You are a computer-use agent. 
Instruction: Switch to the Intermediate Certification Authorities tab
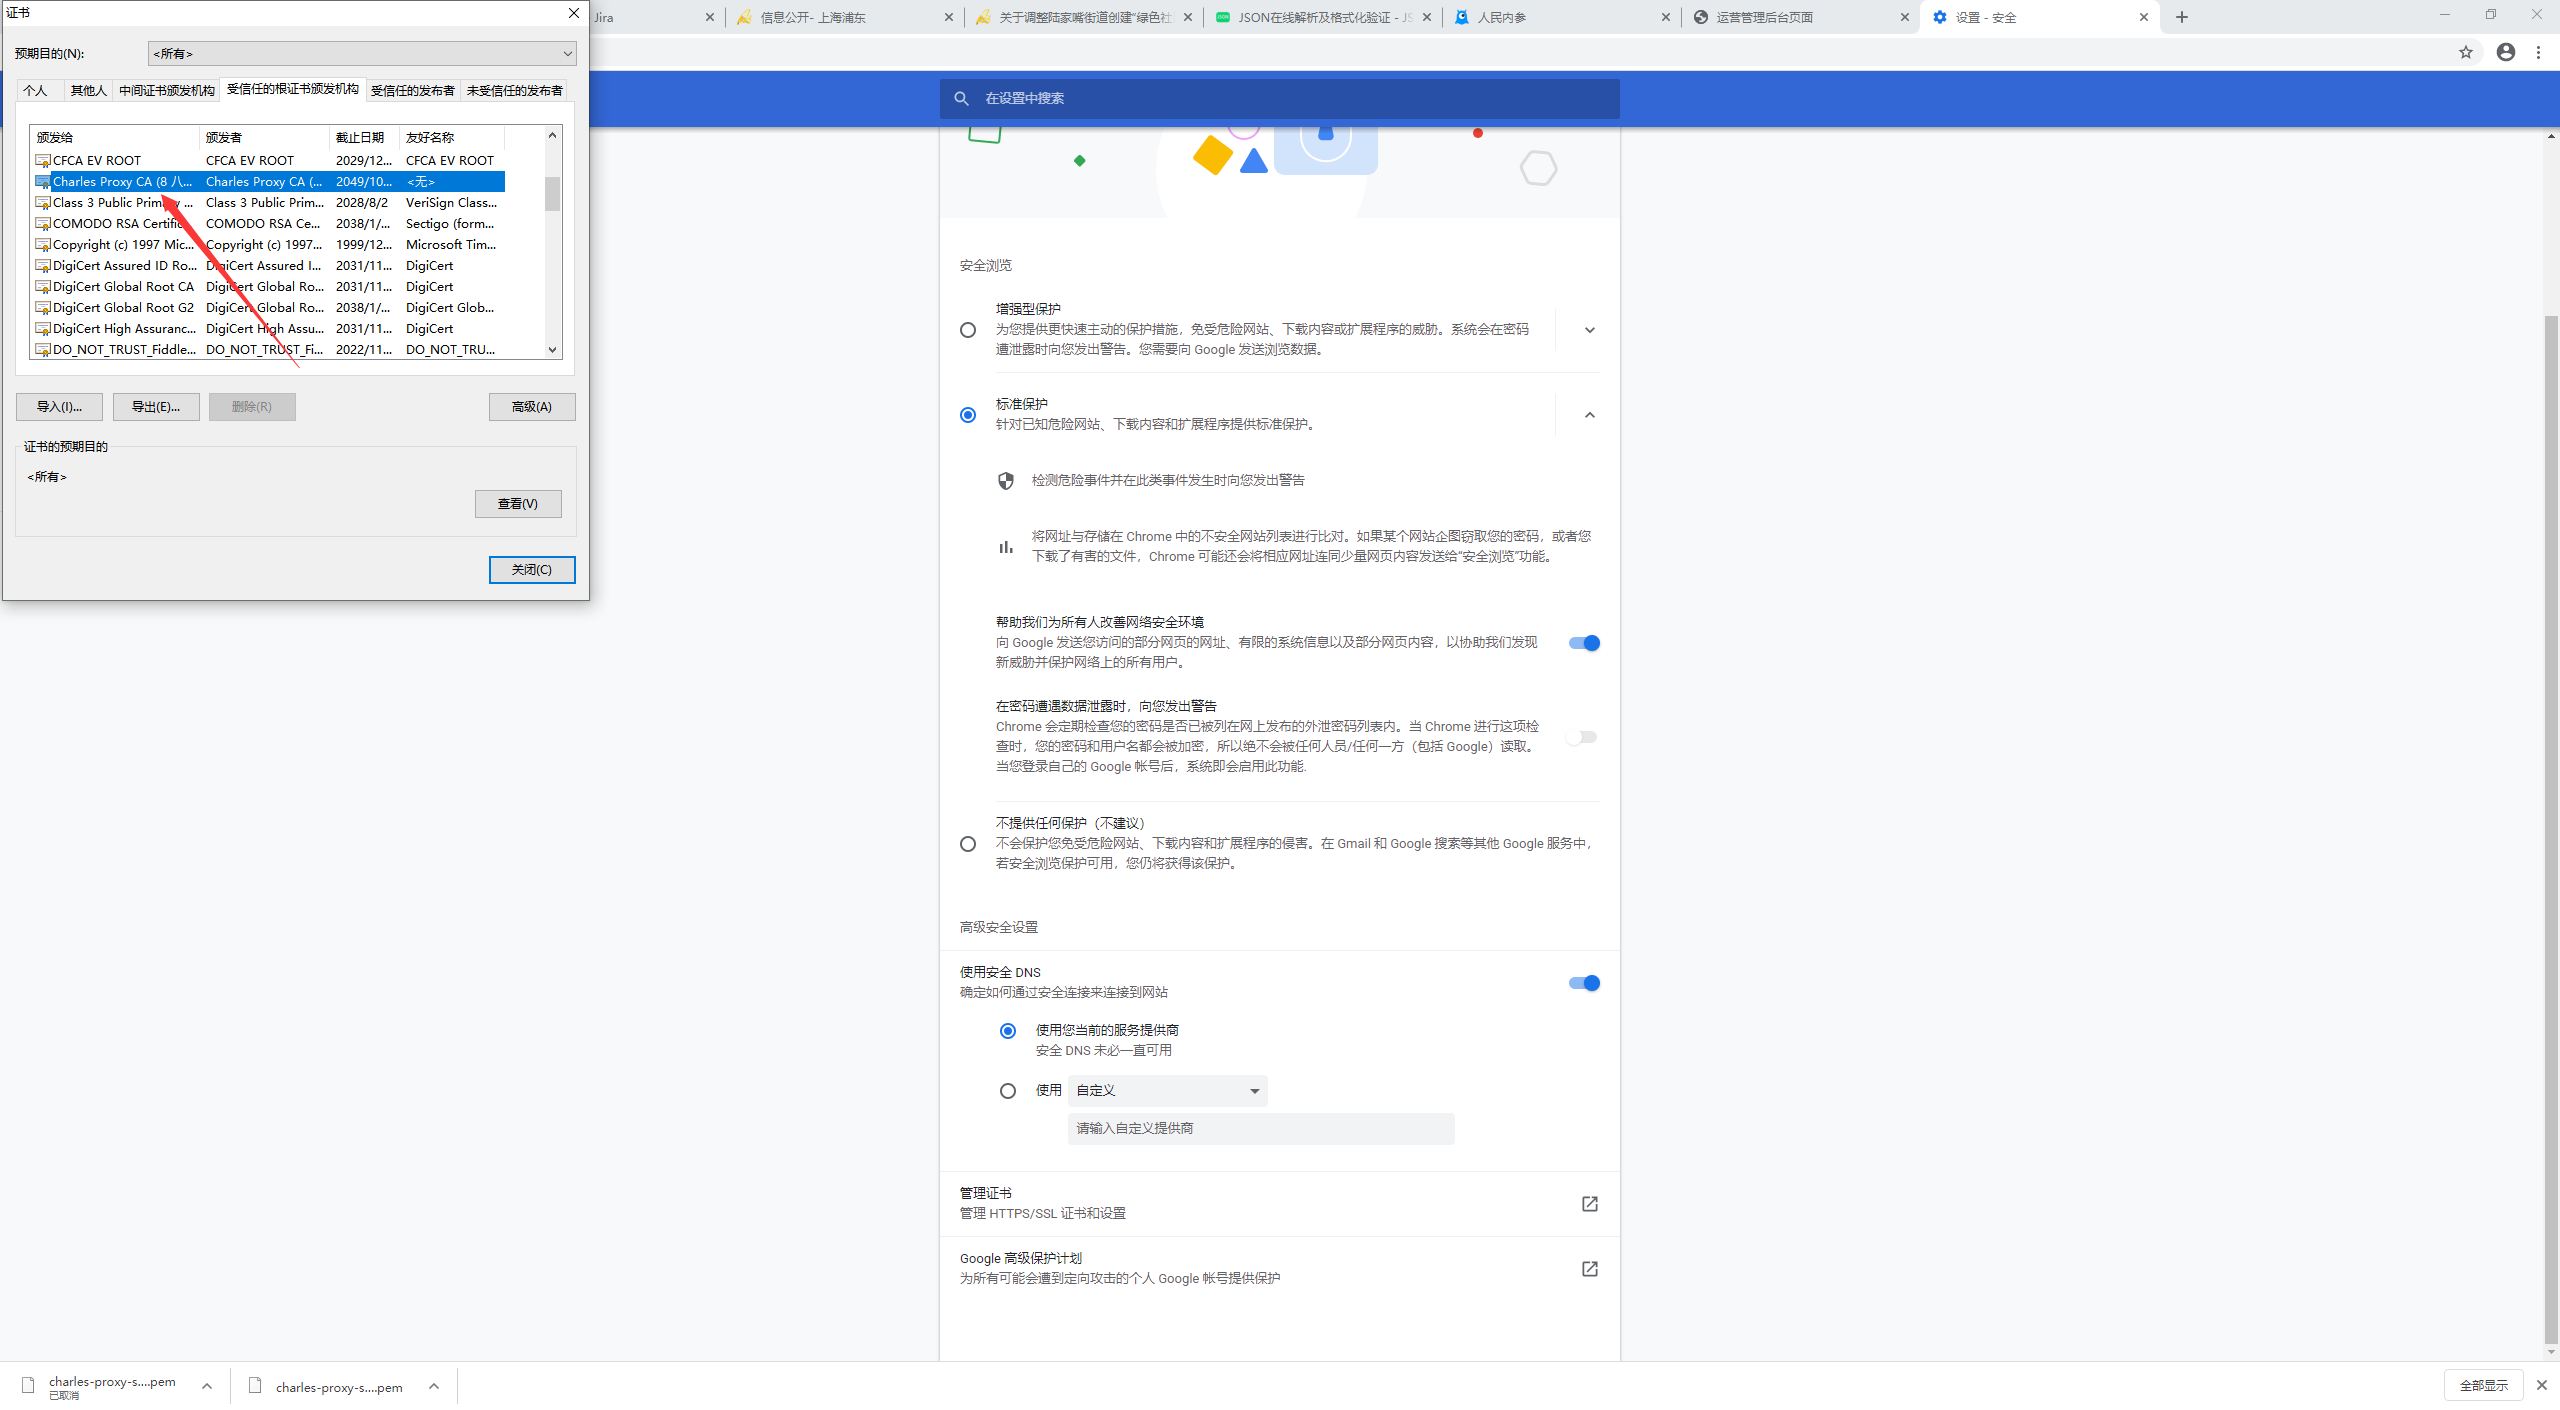(166, 91)
